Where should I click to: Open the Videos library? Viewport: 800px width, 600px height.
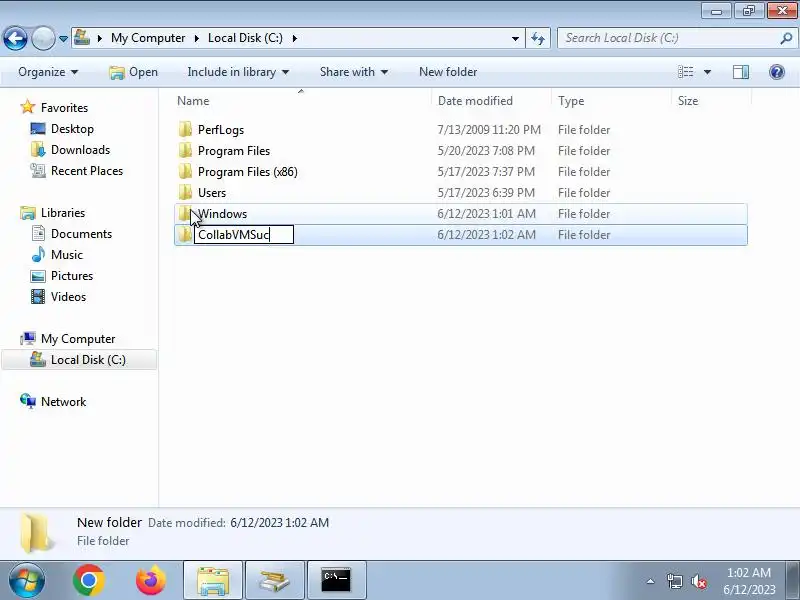[68, 296]
